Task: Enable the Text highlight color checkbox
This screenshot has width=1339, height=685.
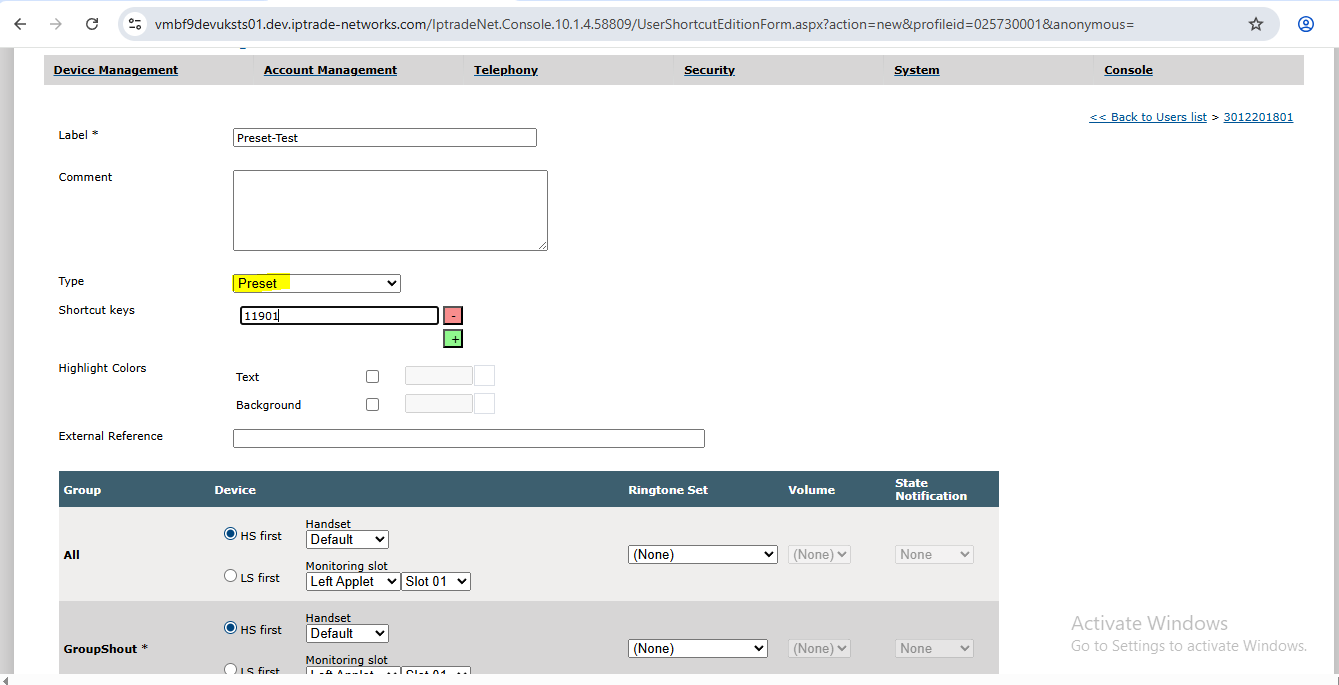Action: click(372, 377)
